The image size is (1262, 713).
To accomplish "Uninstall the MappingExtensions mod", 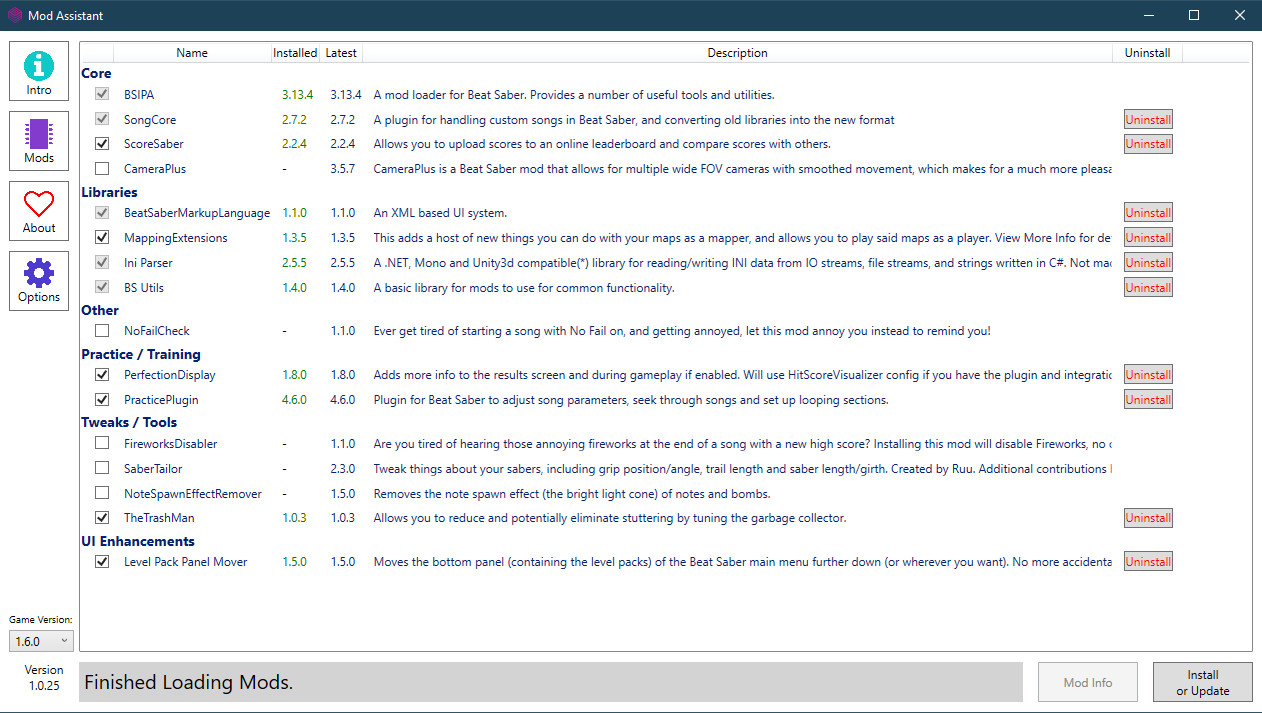I will pyautogui.click(x=1148, y=238).
